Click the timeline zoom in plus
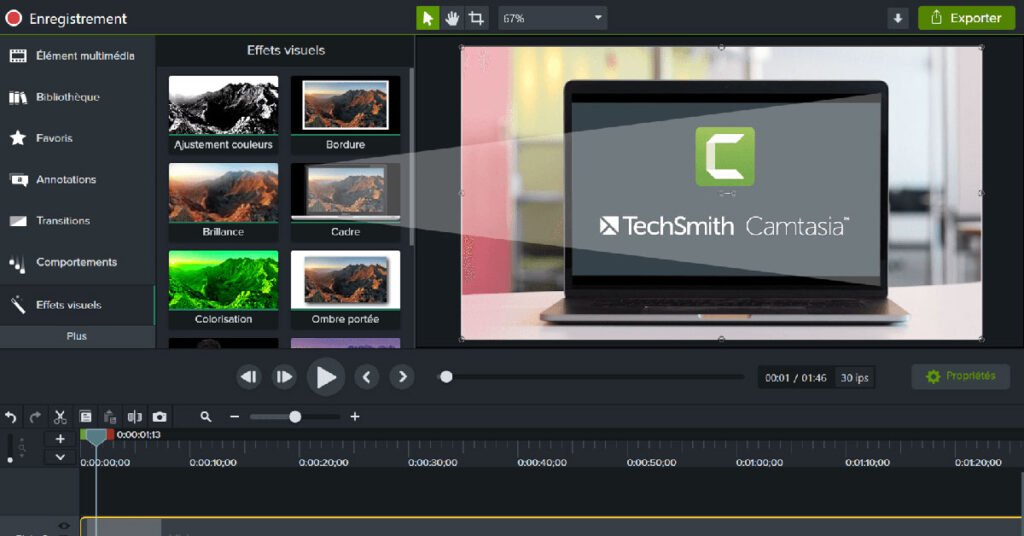Screen dimensions: 1024x536 (355, 417)
